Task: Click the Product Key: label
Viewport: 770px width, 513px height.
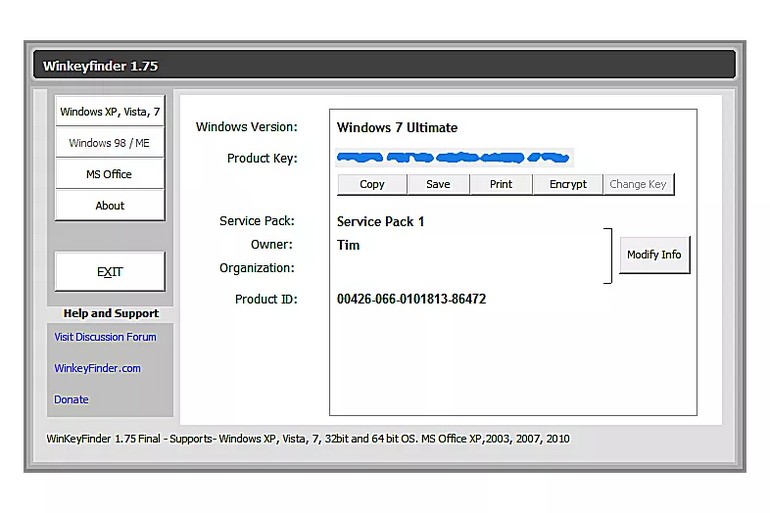Action: pyautogui.click(x=262, y=158)
